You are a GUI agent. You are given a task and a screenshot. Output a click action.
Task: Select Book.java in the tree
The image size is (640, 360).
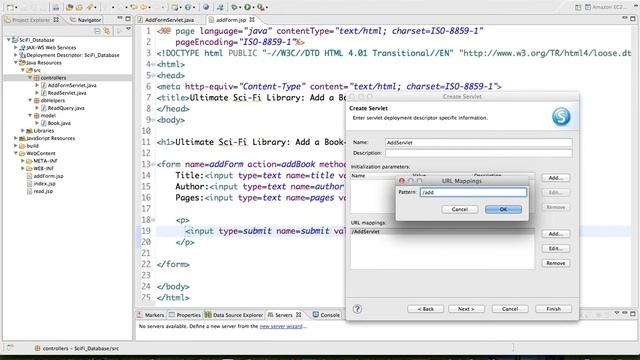click(59, 123)
